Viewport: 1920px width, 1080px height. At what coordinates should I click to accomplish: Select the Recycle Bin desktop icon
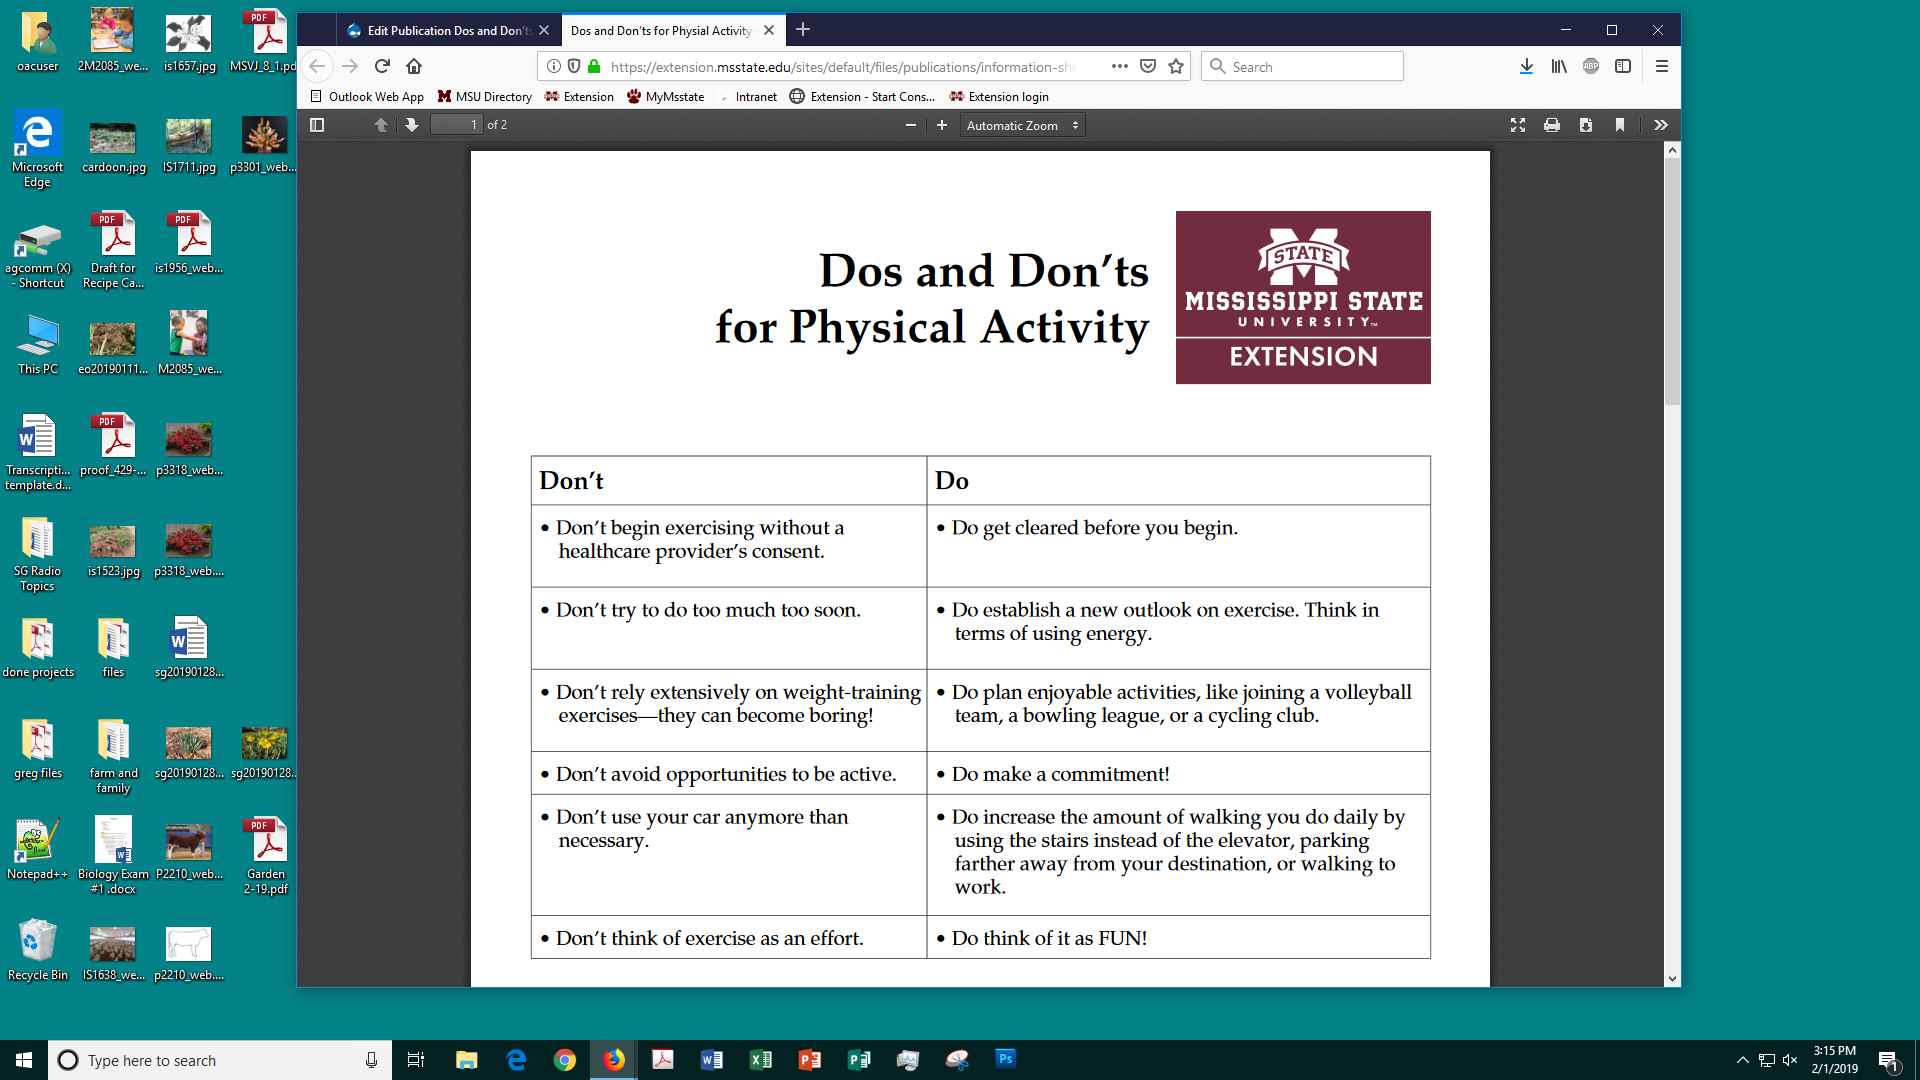tap(38, 950)
